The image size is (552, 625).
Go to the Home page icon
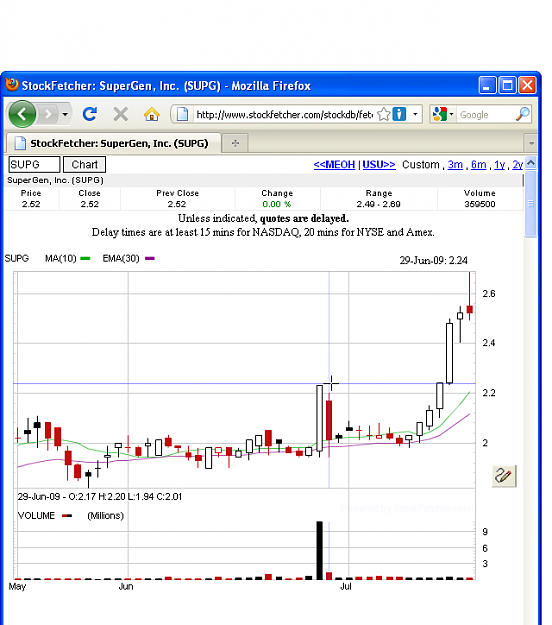(151, 114)
